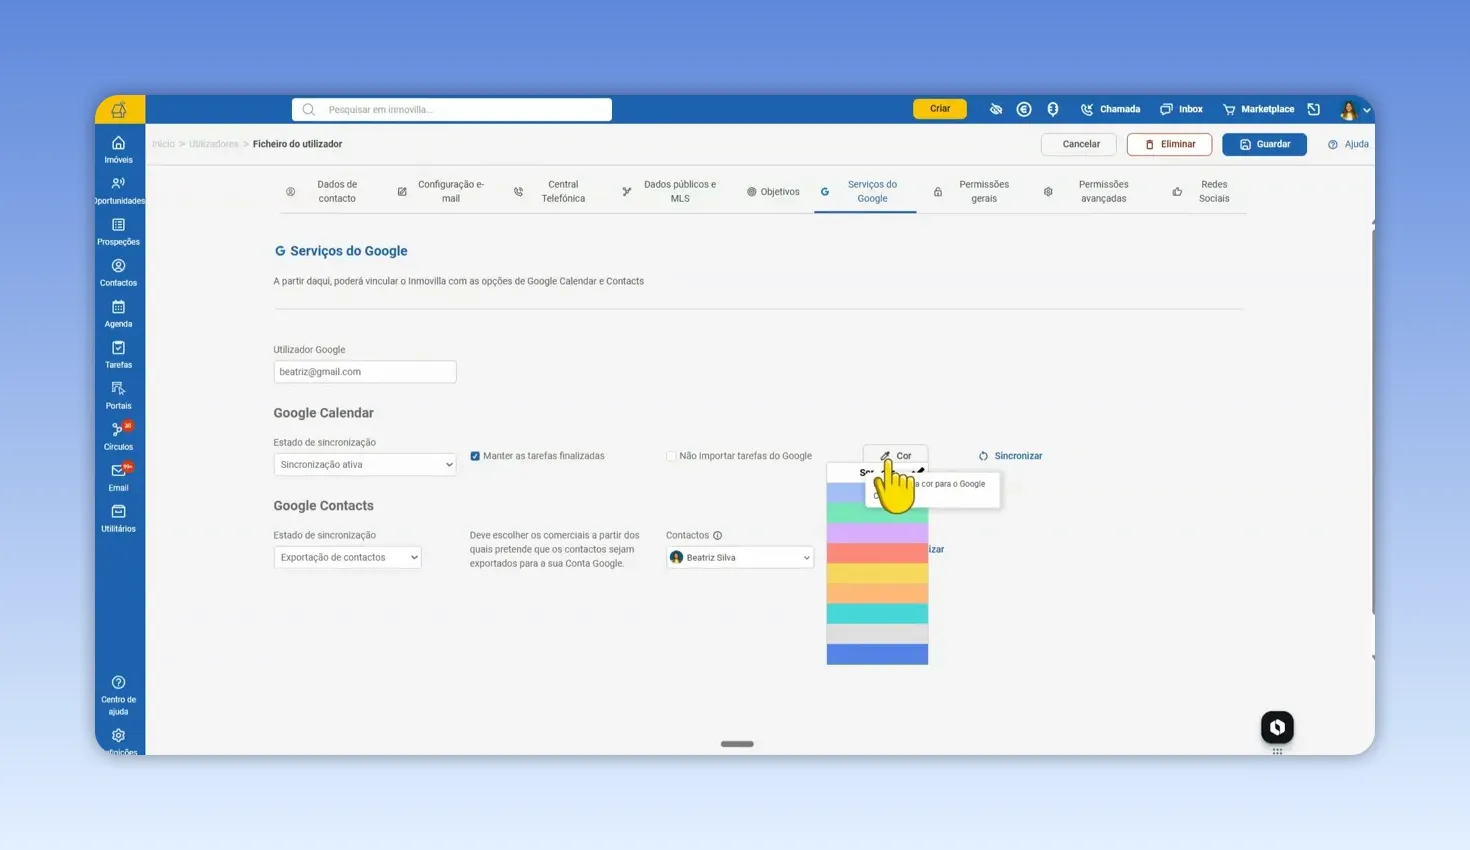Open Exportação de contactos dropdown
This screenshot has width=1470, height=850.
347,557
